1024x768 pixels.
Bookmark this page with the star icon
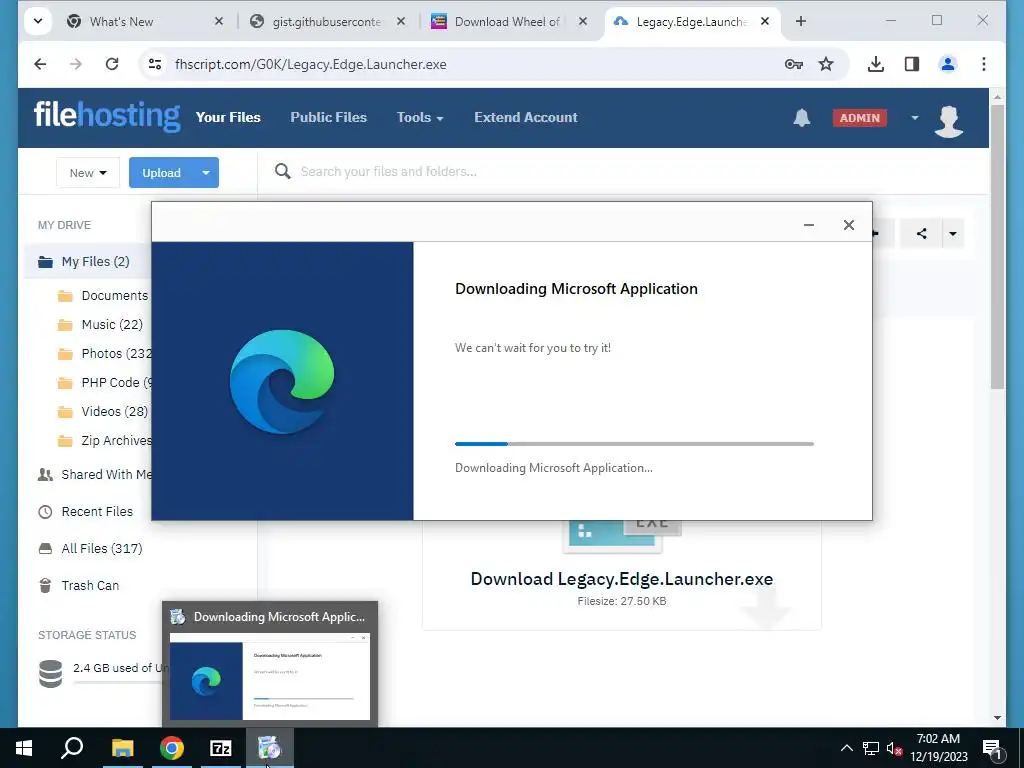(x=826, y=64)
